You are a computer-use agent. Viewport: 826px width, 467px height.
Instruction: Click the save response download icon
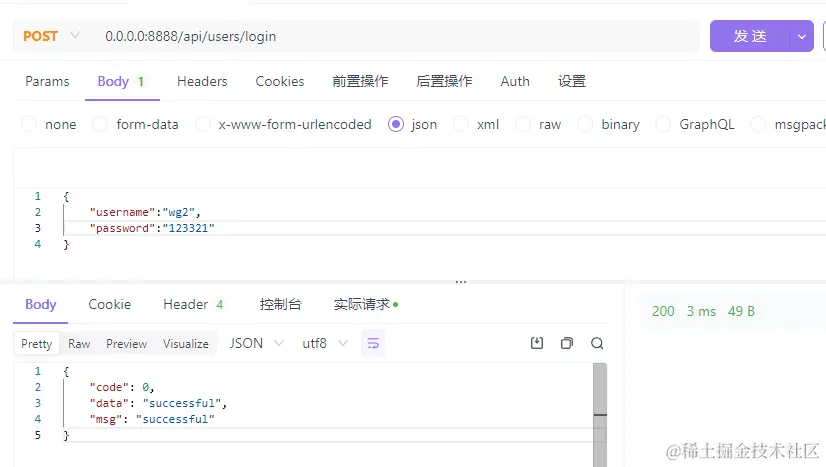click(x=537, y=343)
